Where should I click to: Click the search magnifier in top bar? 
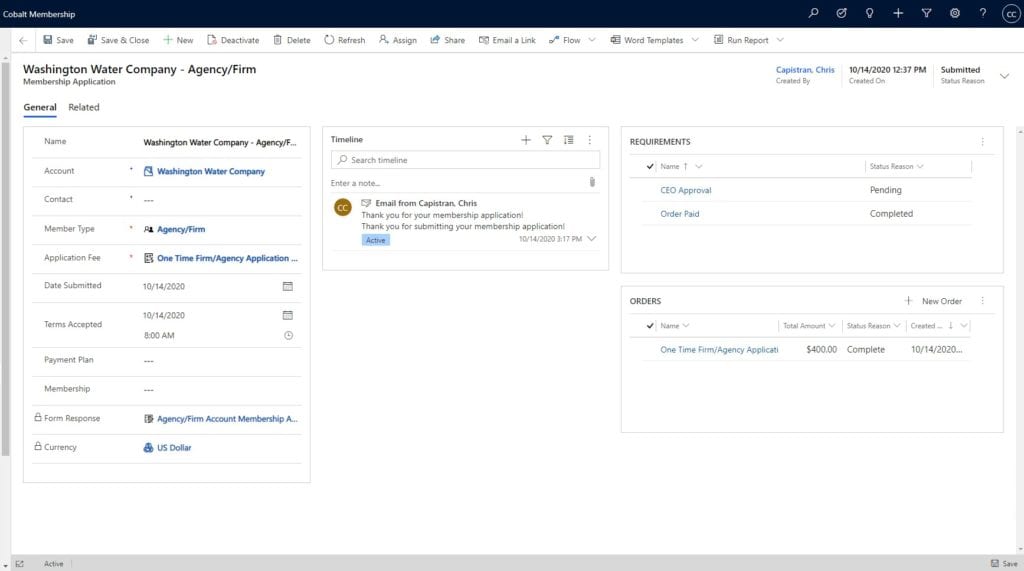(813, 13)
